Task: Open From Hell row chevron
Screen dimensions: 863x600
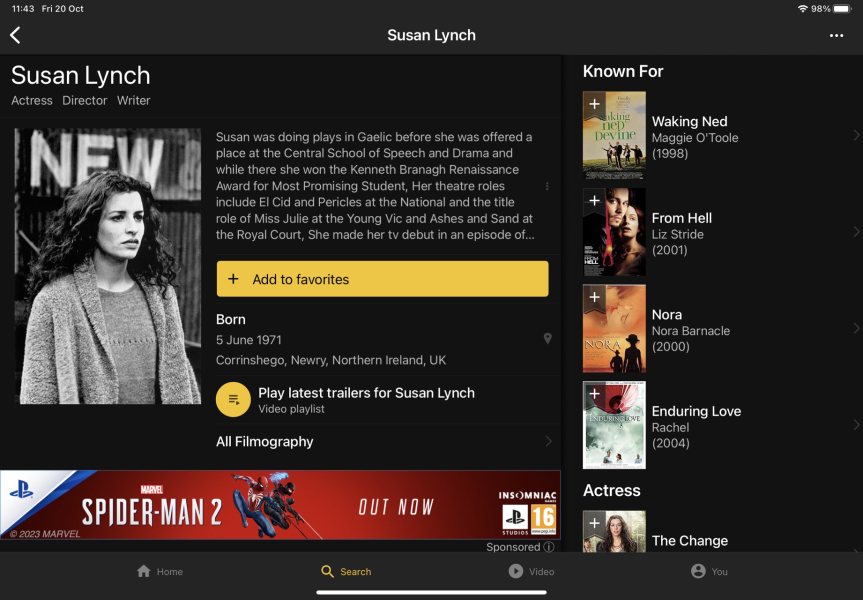Action: click(x=855, y=232)
